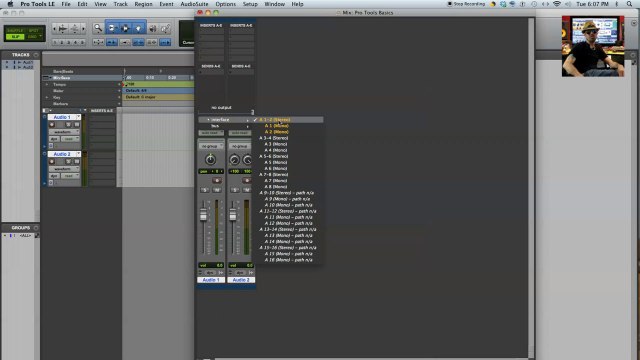Click the horizontal zoom in arrow
Image resolution: width=640 pixels, height=360 pixels.
[83, 29]
